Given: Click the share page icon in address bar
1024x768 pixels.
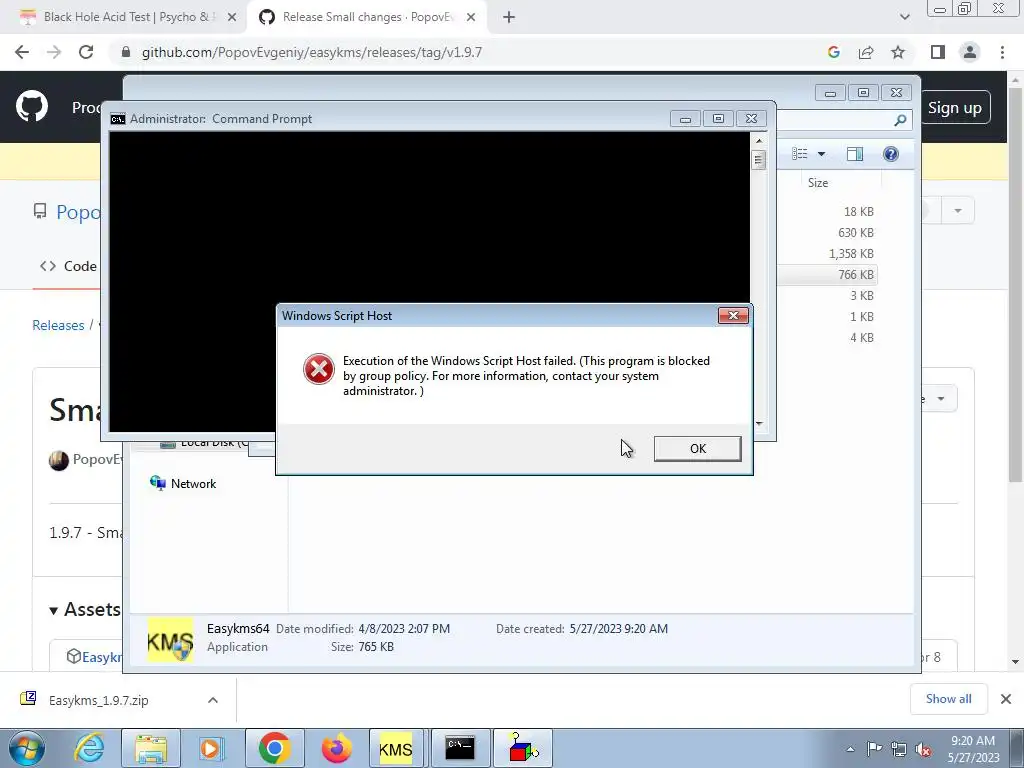Looking at the screenshot, I should point(866,52).
